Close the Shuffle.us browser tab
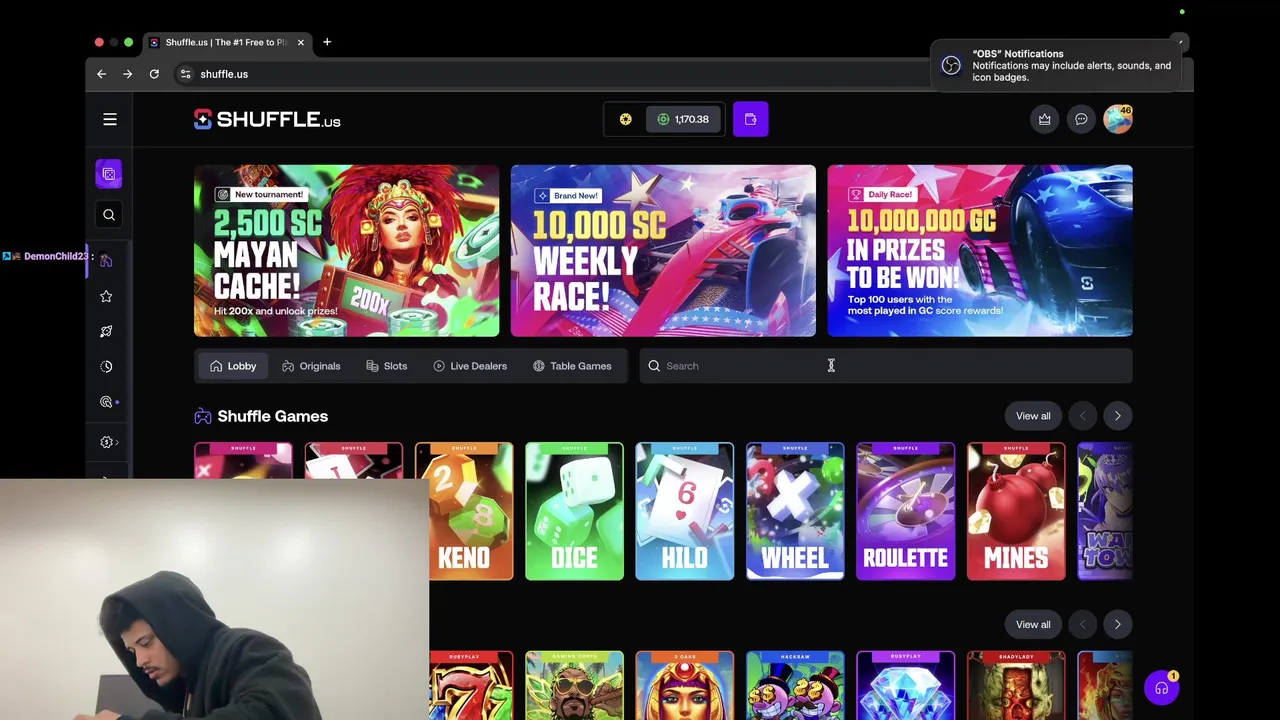Screen dimensions: 1280x720 [300, 42]
